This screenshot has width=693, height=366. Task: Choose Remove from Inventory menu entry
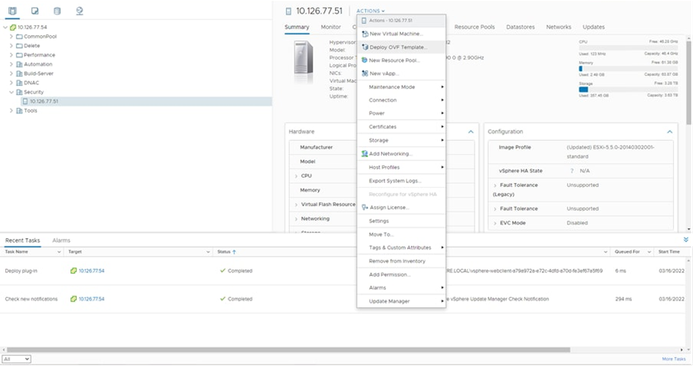pos(401,262)
